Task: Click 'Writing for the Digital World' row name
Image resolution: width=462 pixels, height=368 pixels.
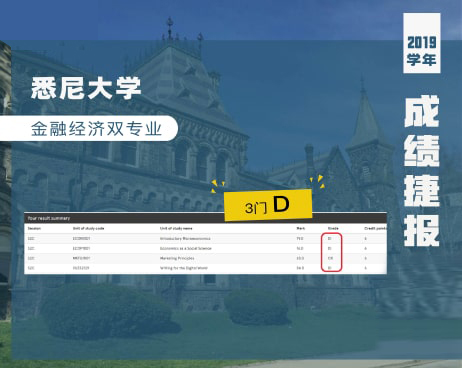Action: (x=184, y=268)
